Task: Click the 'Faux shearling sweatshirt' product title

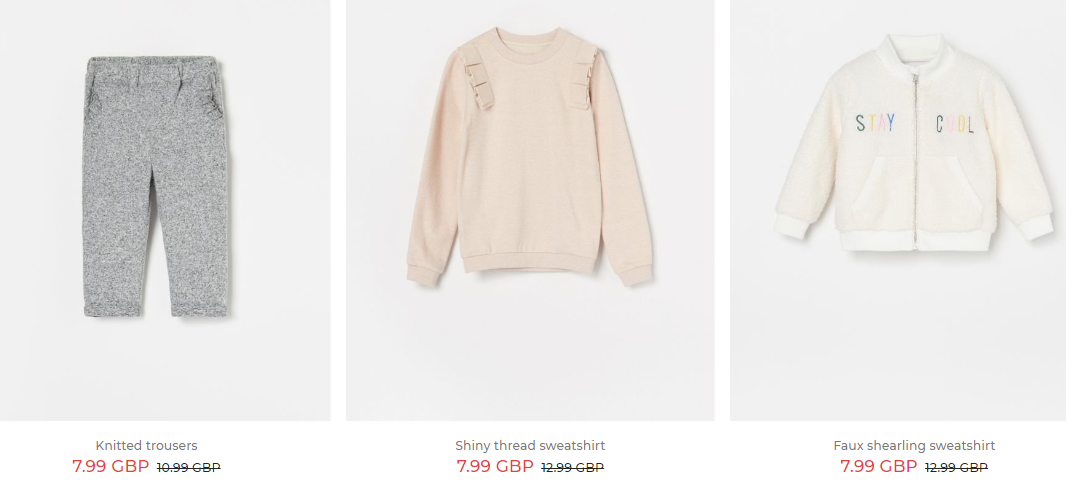Action: [x=914, y=446]
